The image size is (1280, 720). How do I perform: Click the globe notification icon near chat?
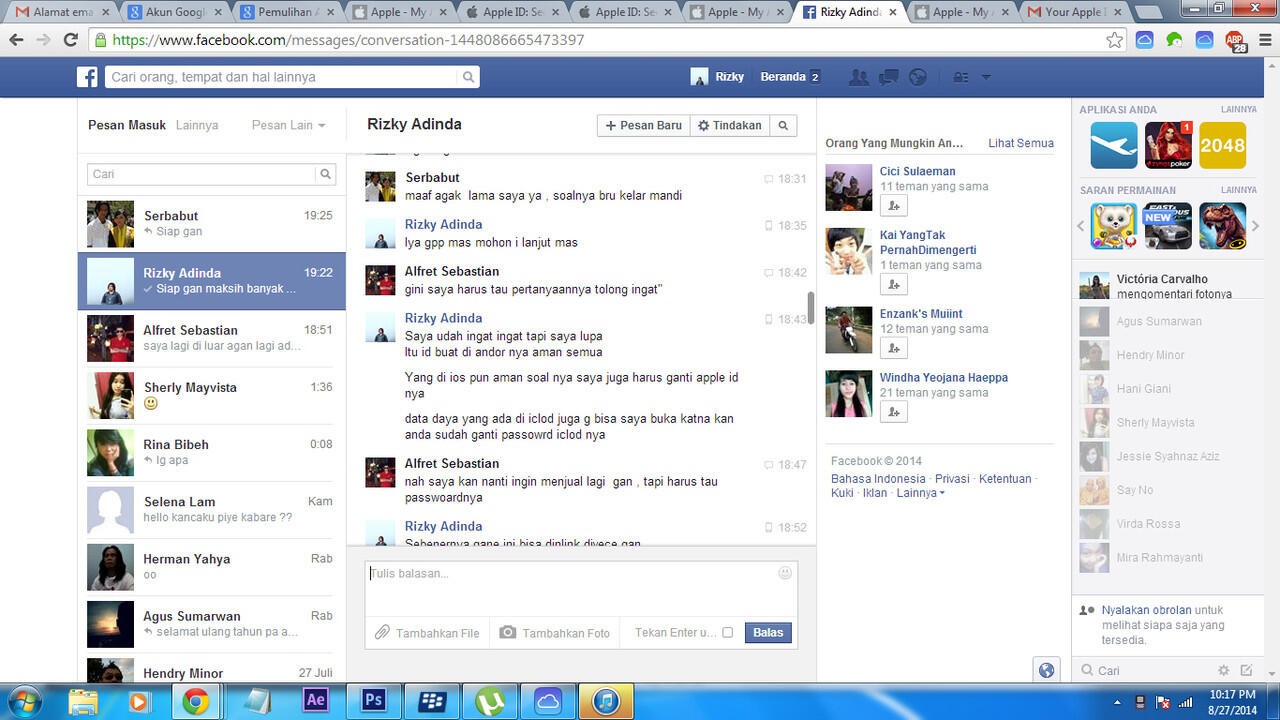(x=1046, y=670)
